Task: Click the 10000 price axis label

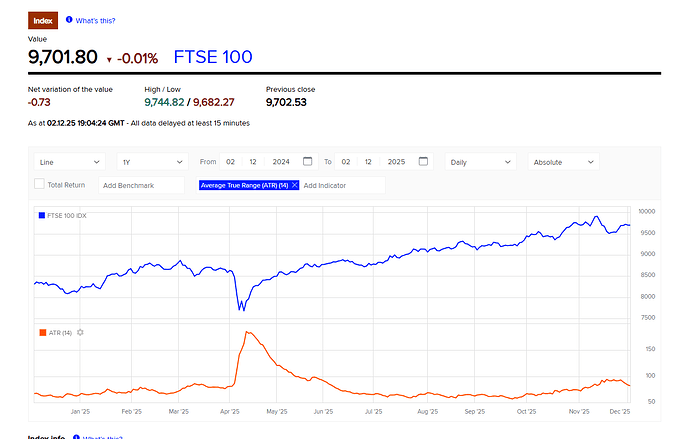Action: 646,212
